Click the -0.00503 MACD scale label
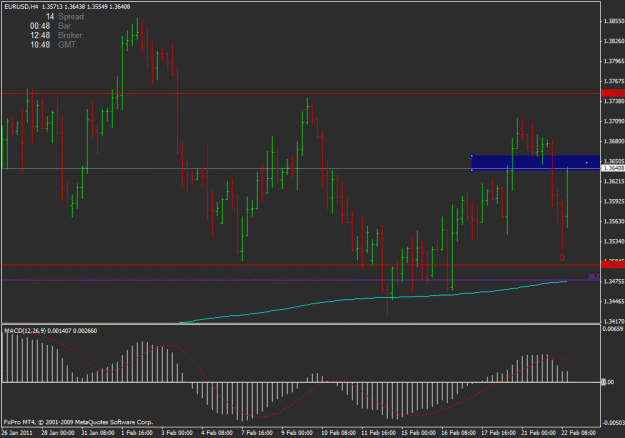 [x=613, y=422]
